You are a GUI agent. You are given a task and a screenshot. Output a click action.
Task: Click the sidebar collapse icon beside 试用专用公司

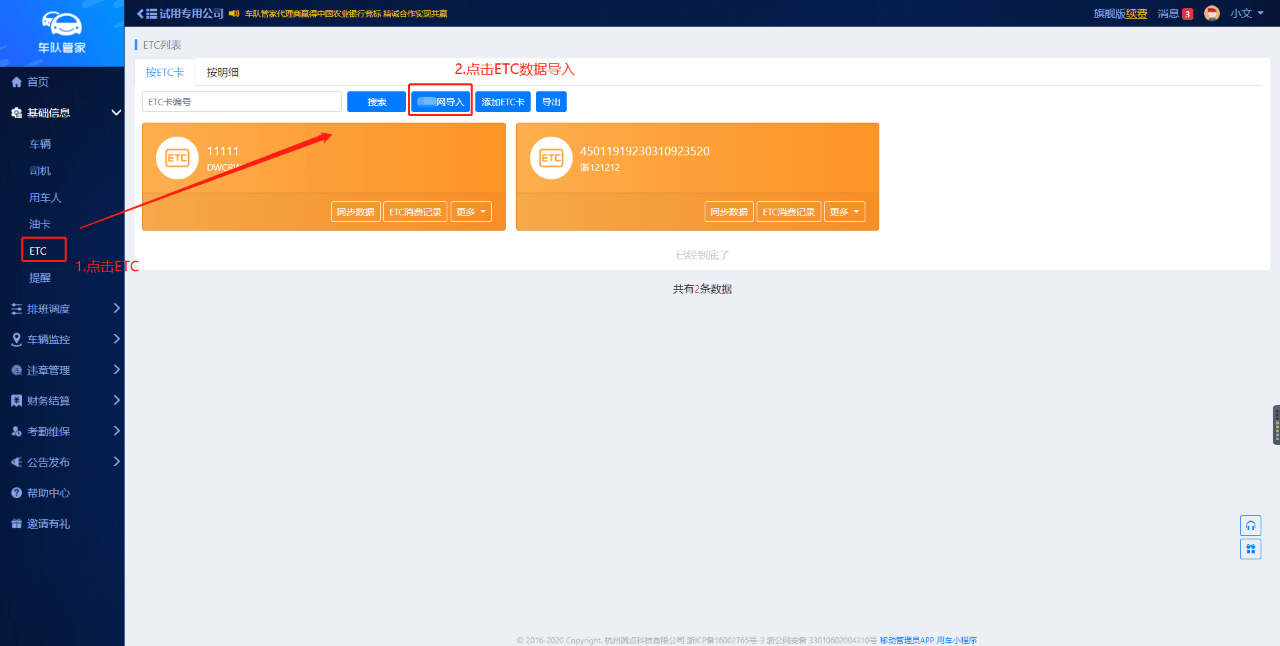pyautogui.click(x=140, y=13)
